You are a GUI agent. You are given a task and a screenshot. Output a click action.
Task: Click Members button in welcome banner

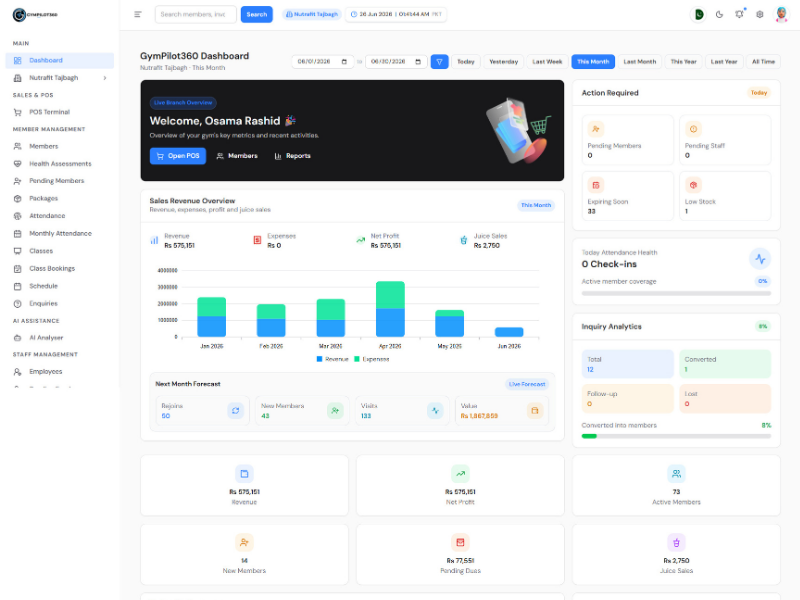237,156
